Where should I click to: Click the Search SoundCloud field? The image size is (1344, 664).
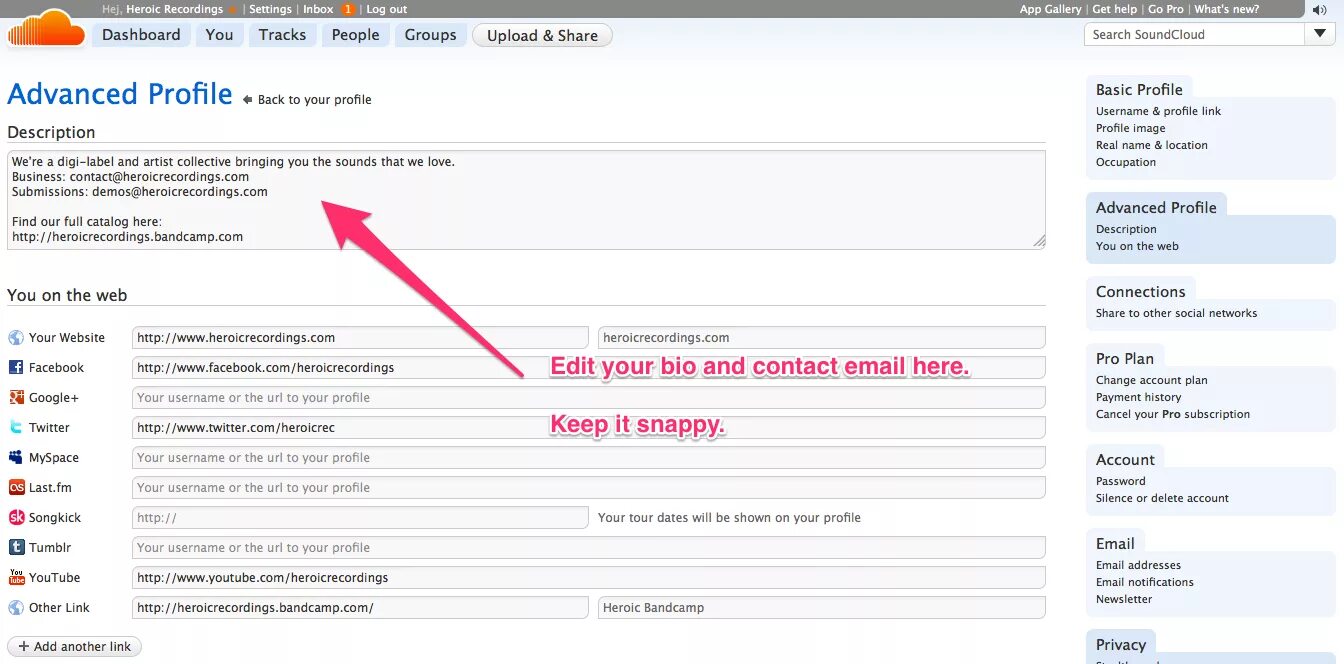[1195, 34]
